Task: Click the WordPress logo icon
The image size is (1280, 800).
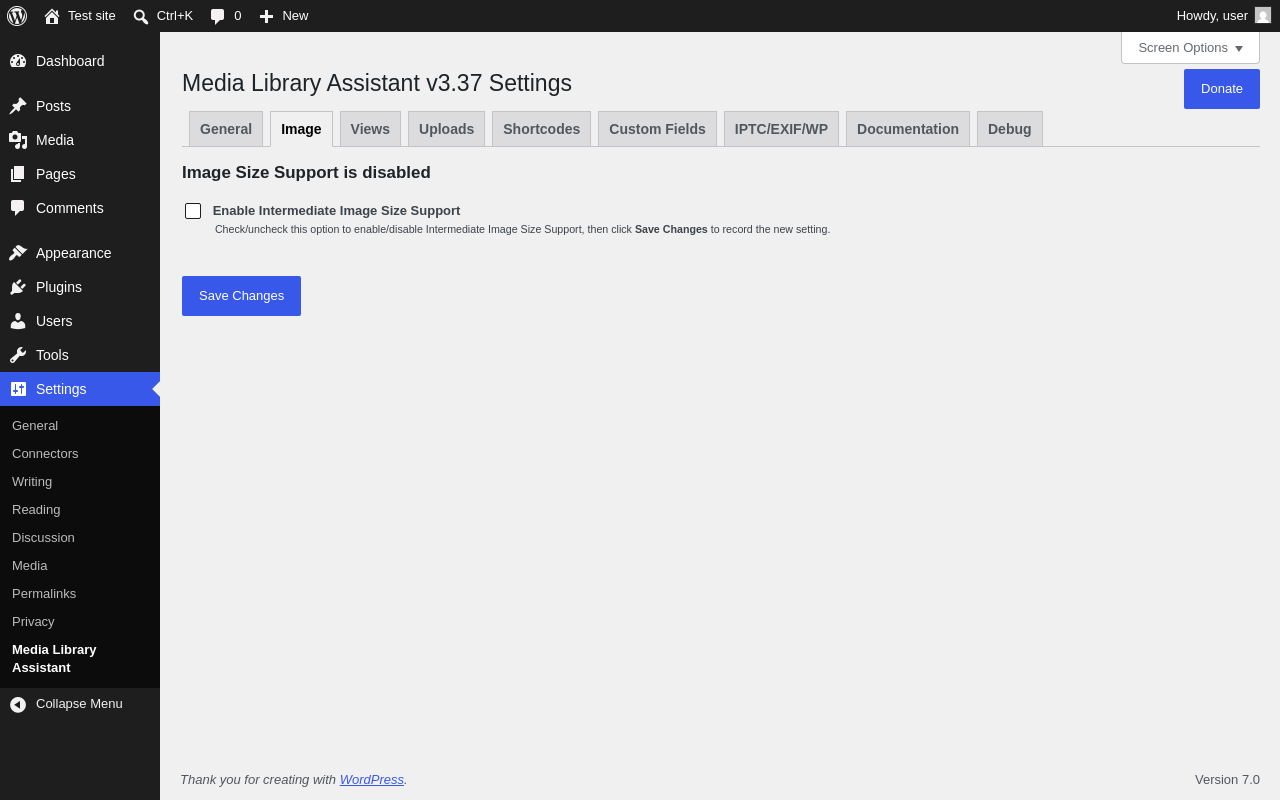Action: tap(17, 16)
